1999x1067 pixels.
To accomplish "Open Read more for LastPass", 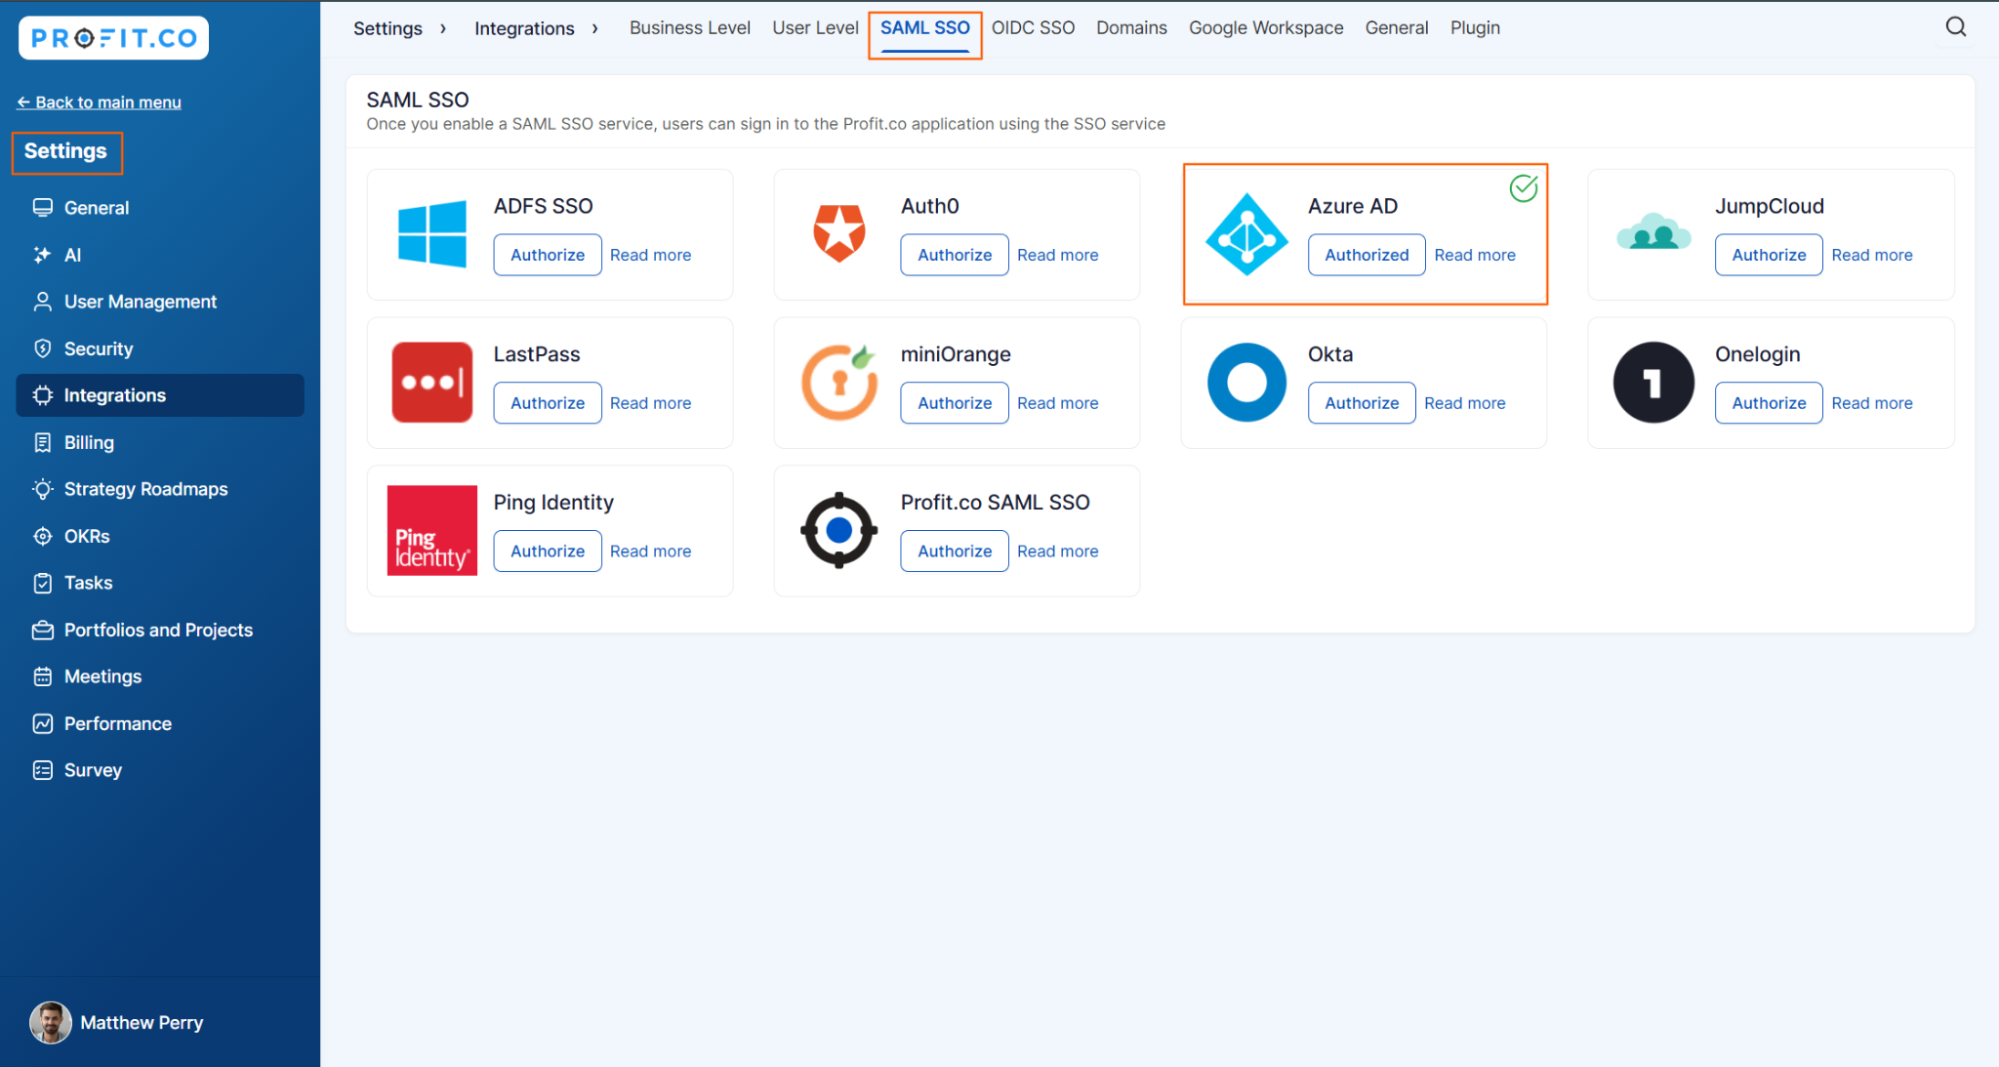I will click(650, 403).
